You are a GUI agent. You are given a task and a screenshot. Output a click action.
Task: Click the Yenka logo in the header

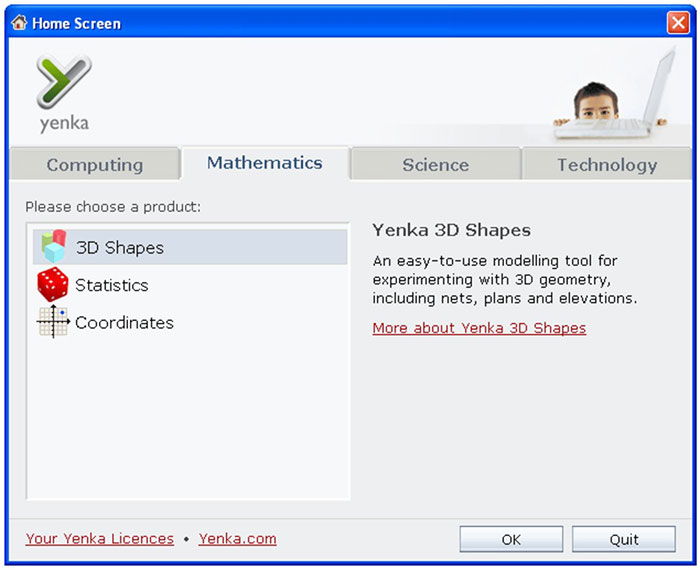coord(64,93)
